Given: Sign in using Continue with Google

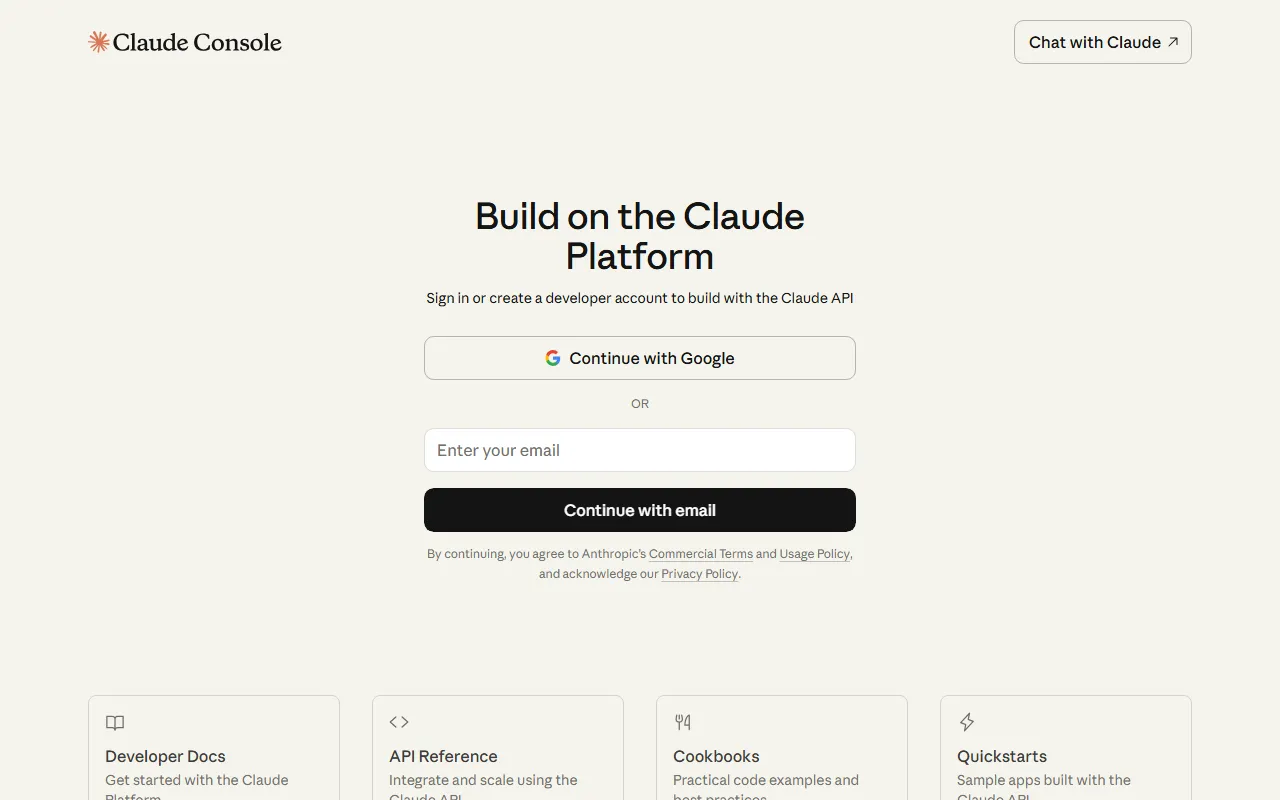Looking at the screenshot, I should pos(640,358).
